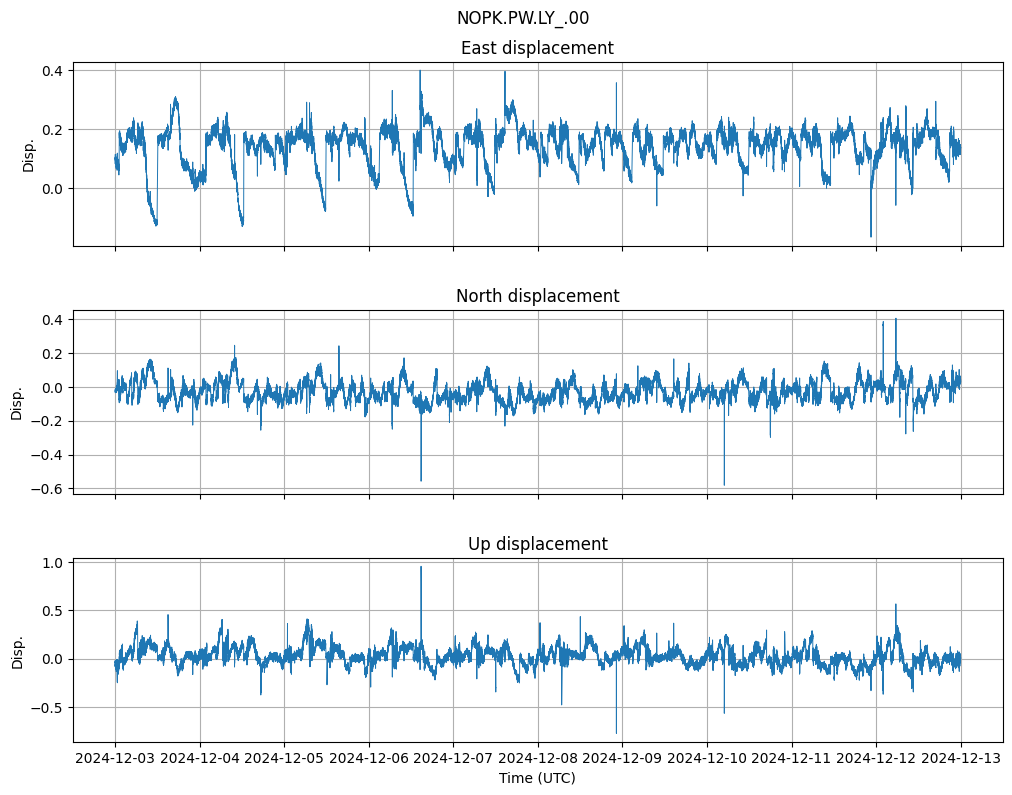Screen dimensions: 1012x795
Task: Click the tallest spike peak in Up plot
Action: 421,567
